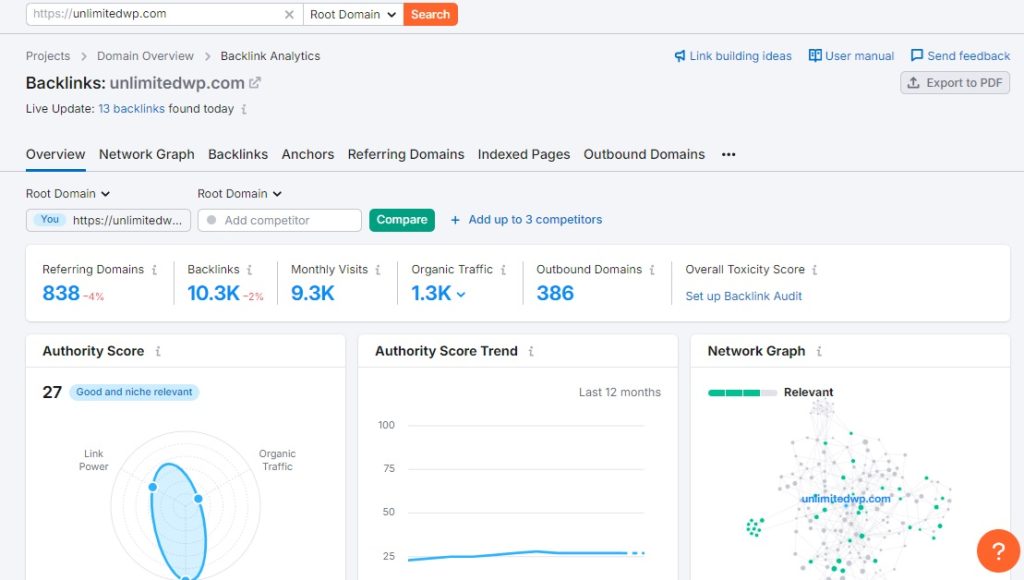Image resolution: width=1024 pixels, height=580 pixels.
Task: Click the Add competitor input field
Action: [280, 220]
